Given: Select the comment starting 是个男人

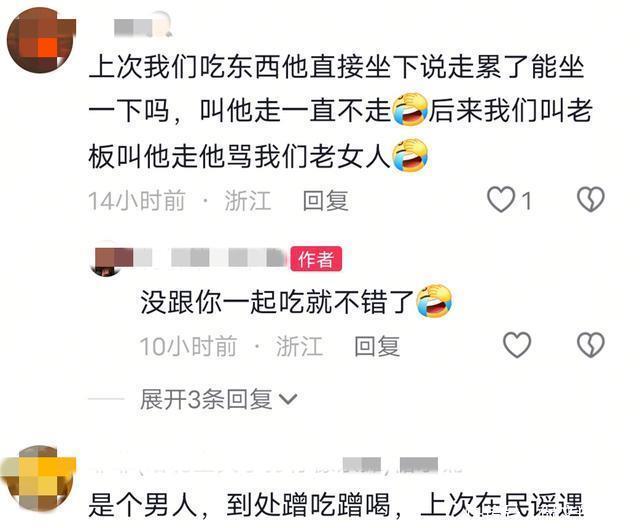Looking at the screenshot, I should click(x=336, y=505).
